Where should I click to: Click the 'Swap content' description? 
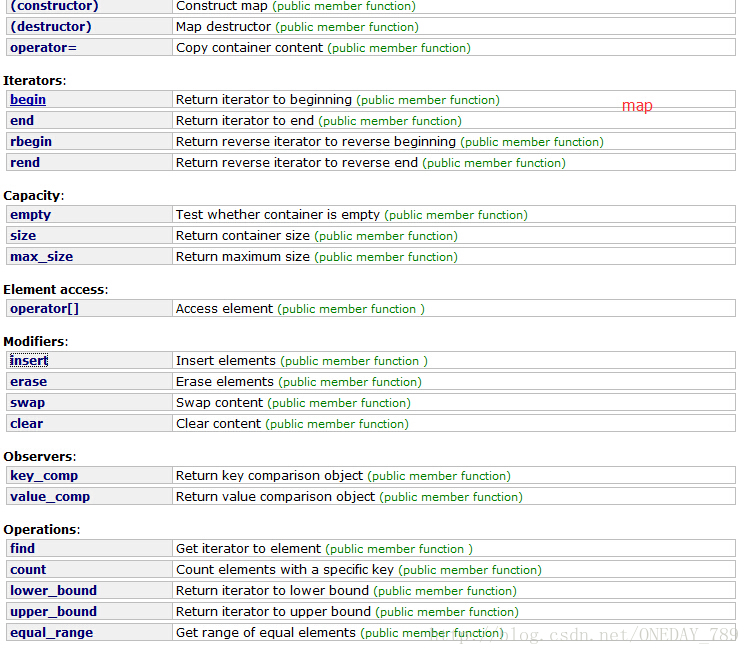tap(220, 402)
